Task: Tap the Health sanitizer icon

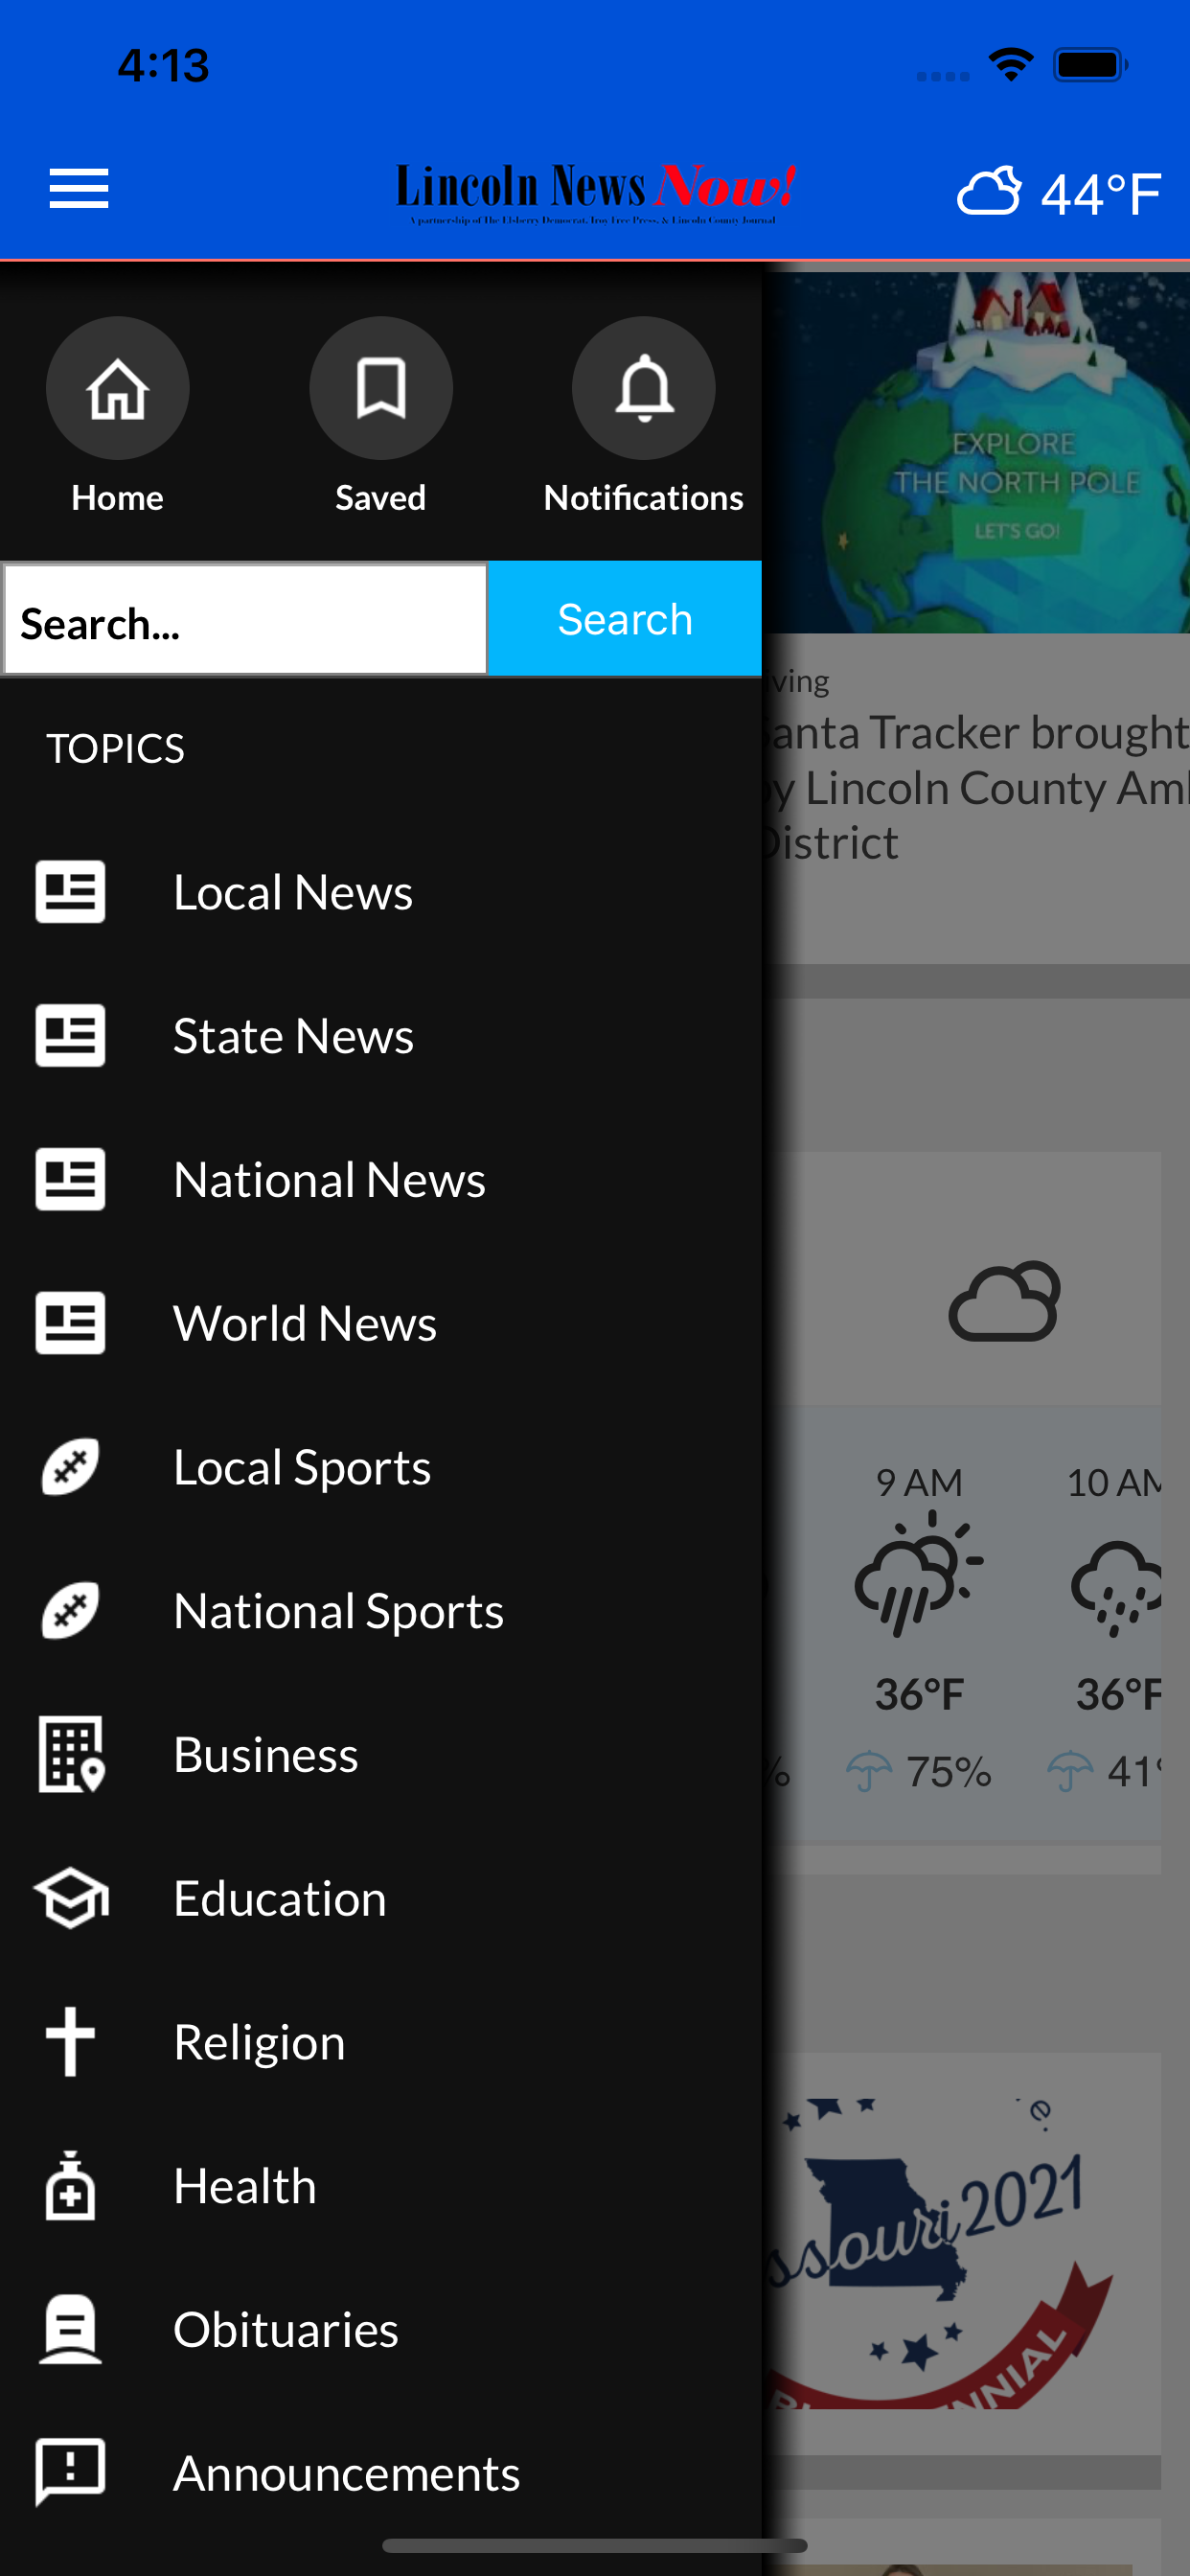Action: [x=71, y=2186]
